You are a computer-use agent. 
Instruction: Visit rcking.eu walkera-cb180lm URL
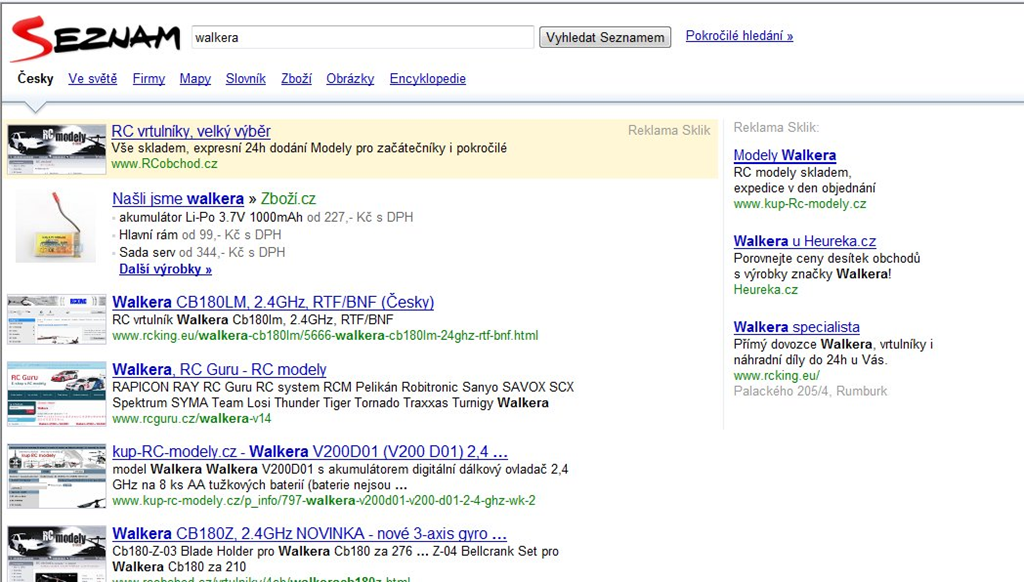click(x=325, y=336)
